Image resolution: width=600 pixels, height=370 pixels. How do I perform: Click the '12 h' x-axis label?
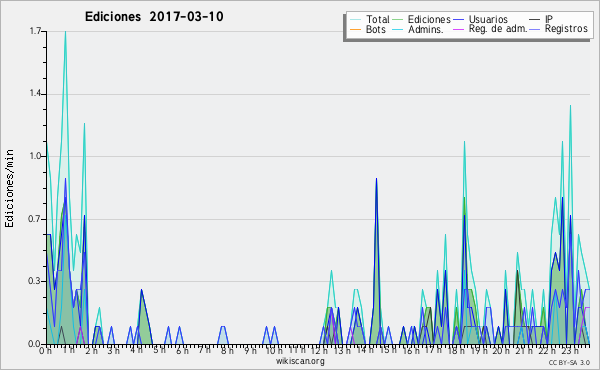pyautogui.click(x=319, y=350)
